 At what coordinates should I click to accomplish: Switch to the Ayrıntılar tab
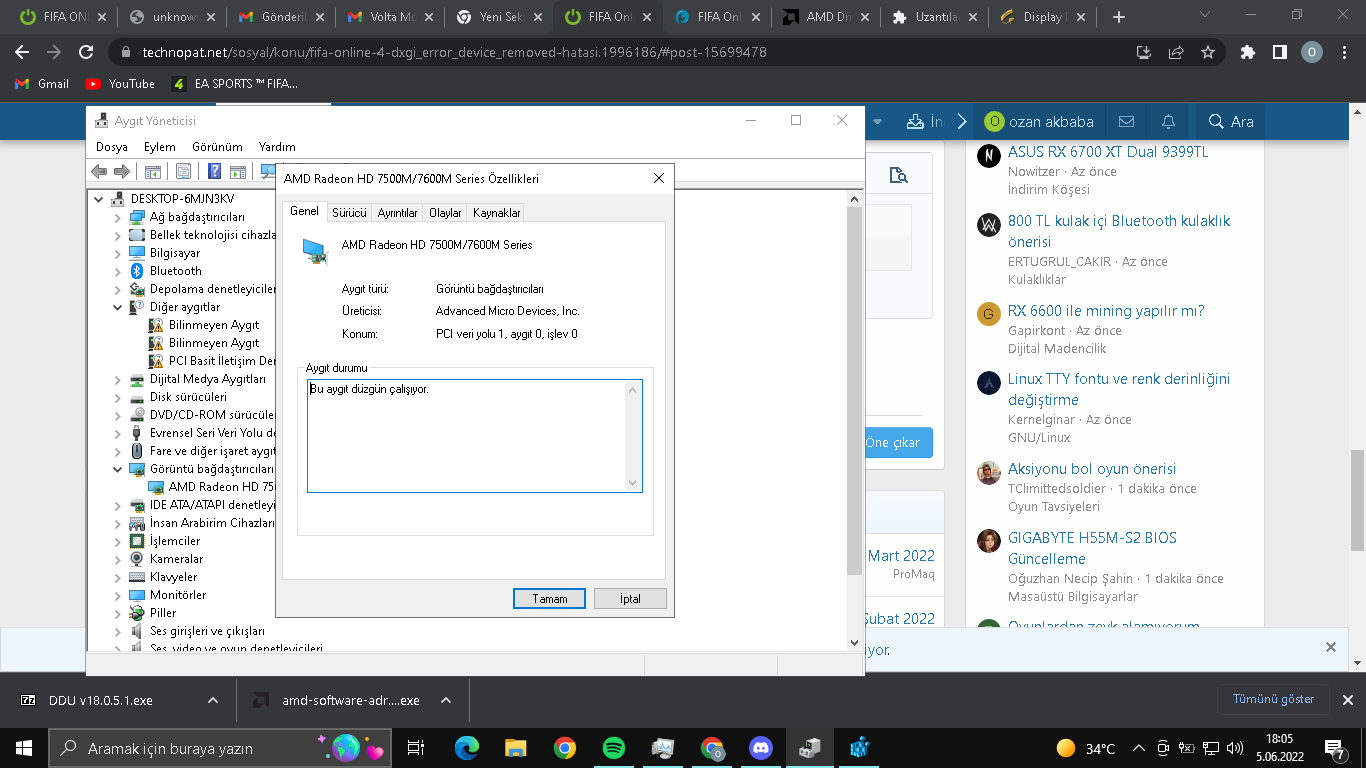pyautogui.click(x=397, y=213)
